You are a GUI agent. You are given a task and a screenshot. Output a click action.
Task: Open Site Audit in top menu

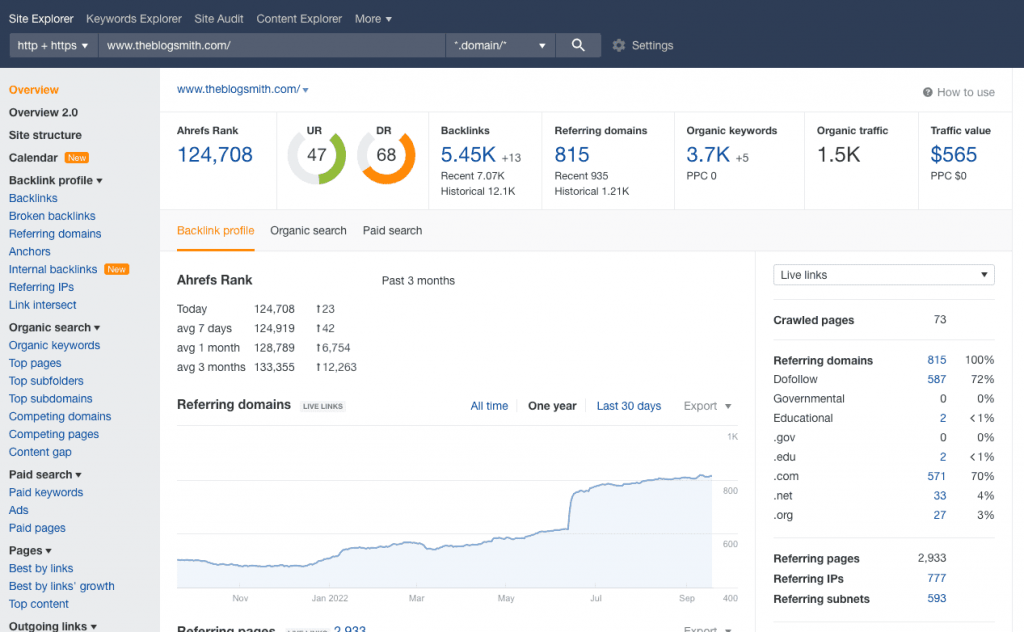(x=219, y=19)
